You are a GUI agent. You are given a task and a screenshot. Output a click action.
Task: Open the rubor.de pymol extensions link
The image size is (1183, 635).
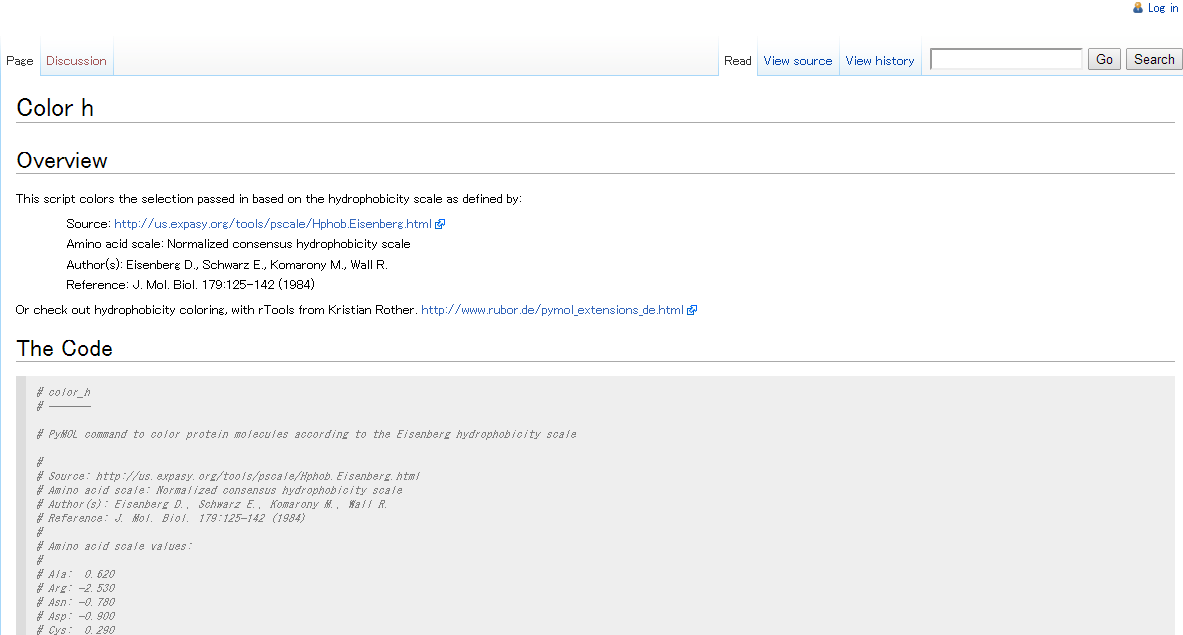click(x=552, y=310)
